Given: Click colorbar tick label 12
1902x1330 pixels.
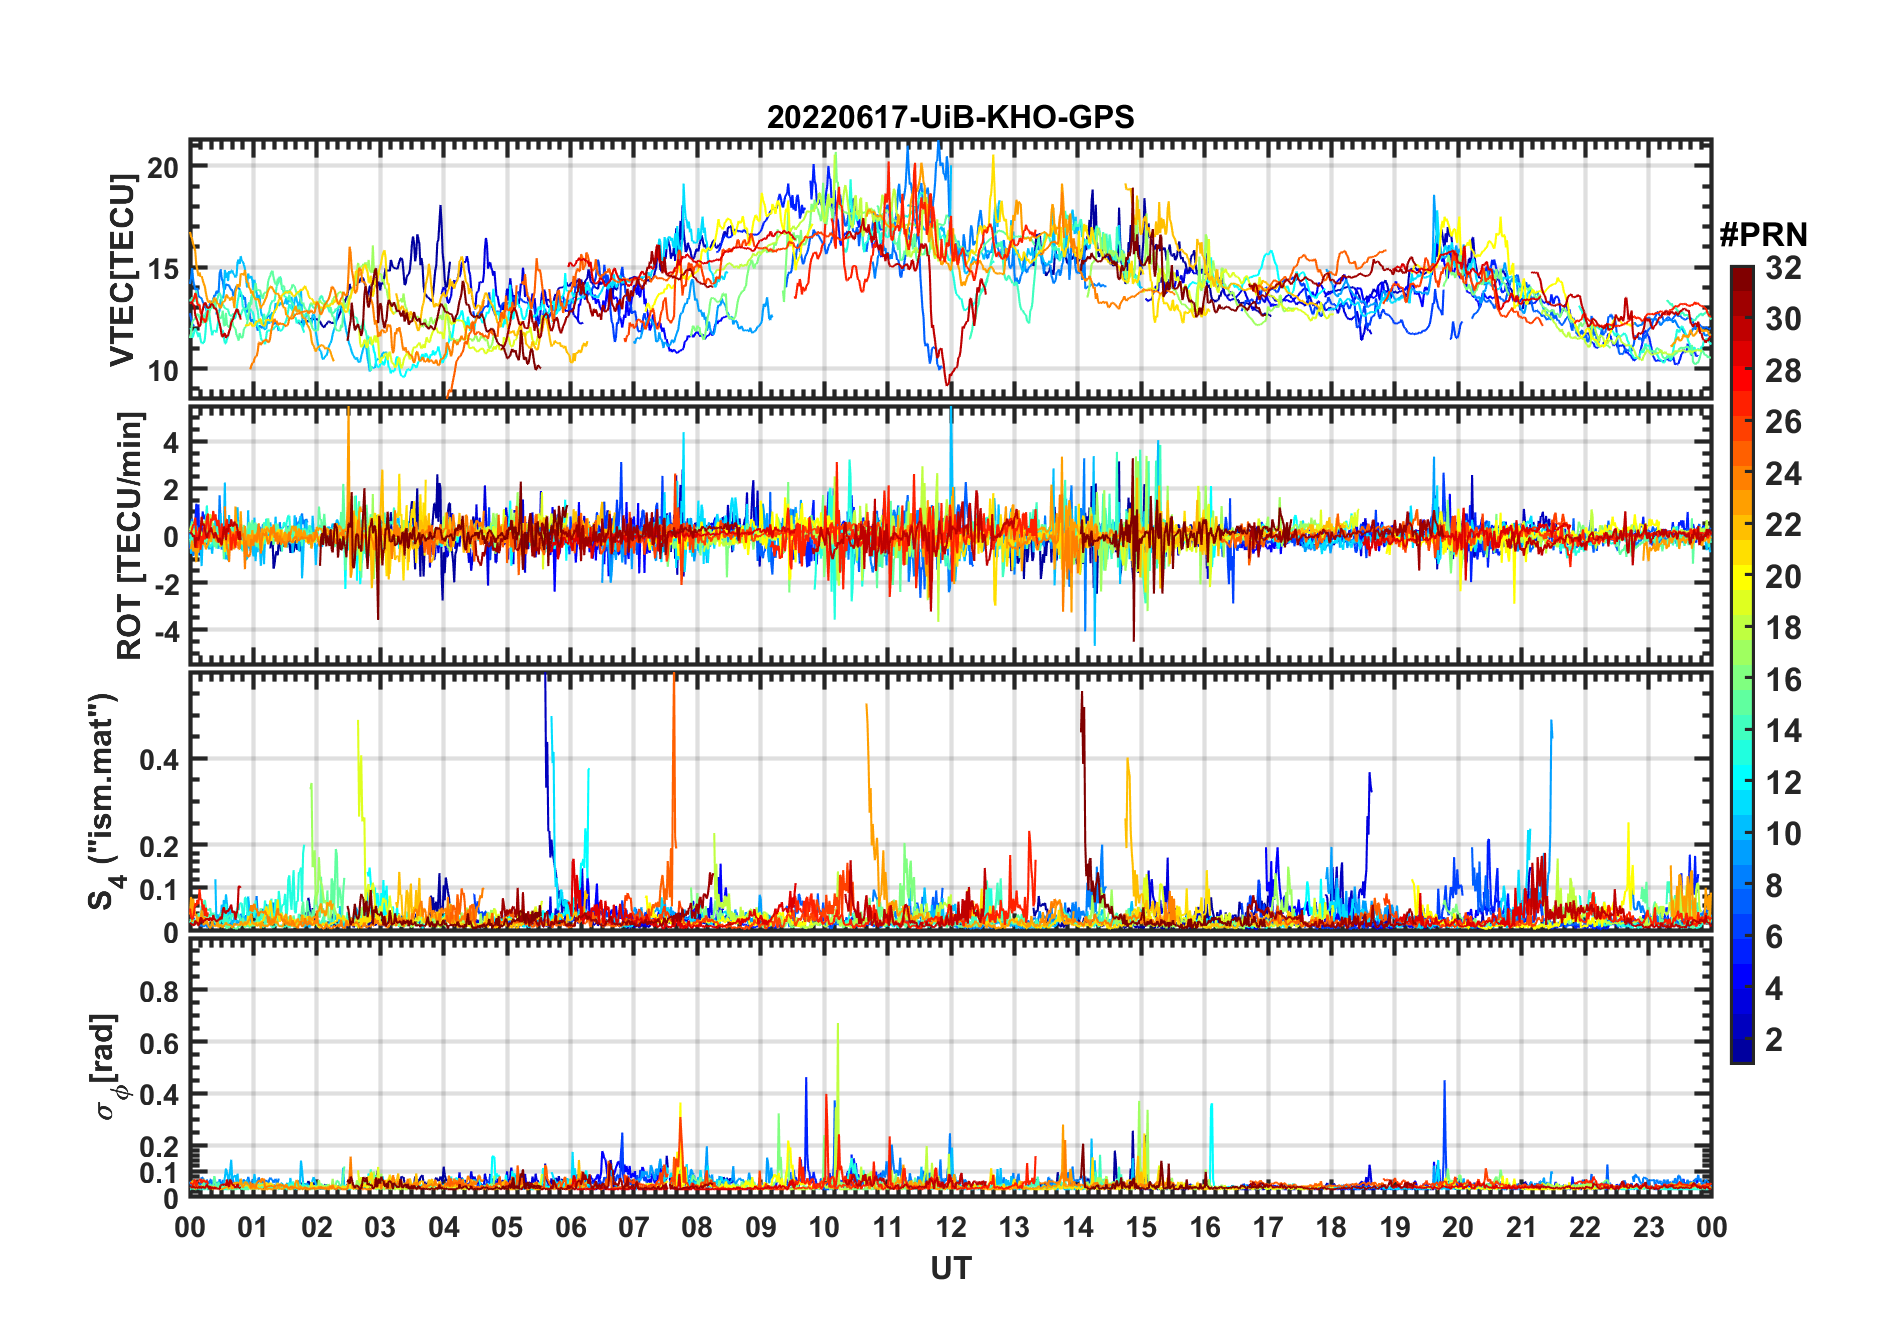Looking at the screenshot, I should tap(1783, 783).
